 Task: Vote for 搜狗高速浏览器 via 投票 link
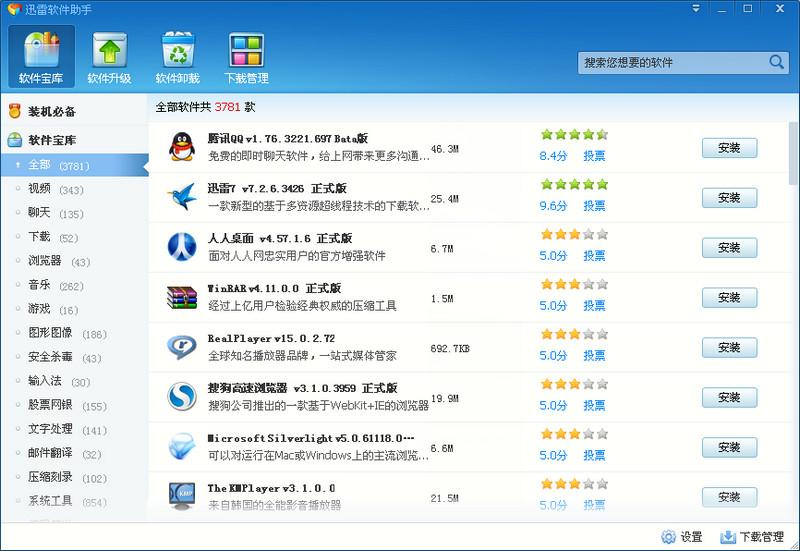tap(594, 405)
